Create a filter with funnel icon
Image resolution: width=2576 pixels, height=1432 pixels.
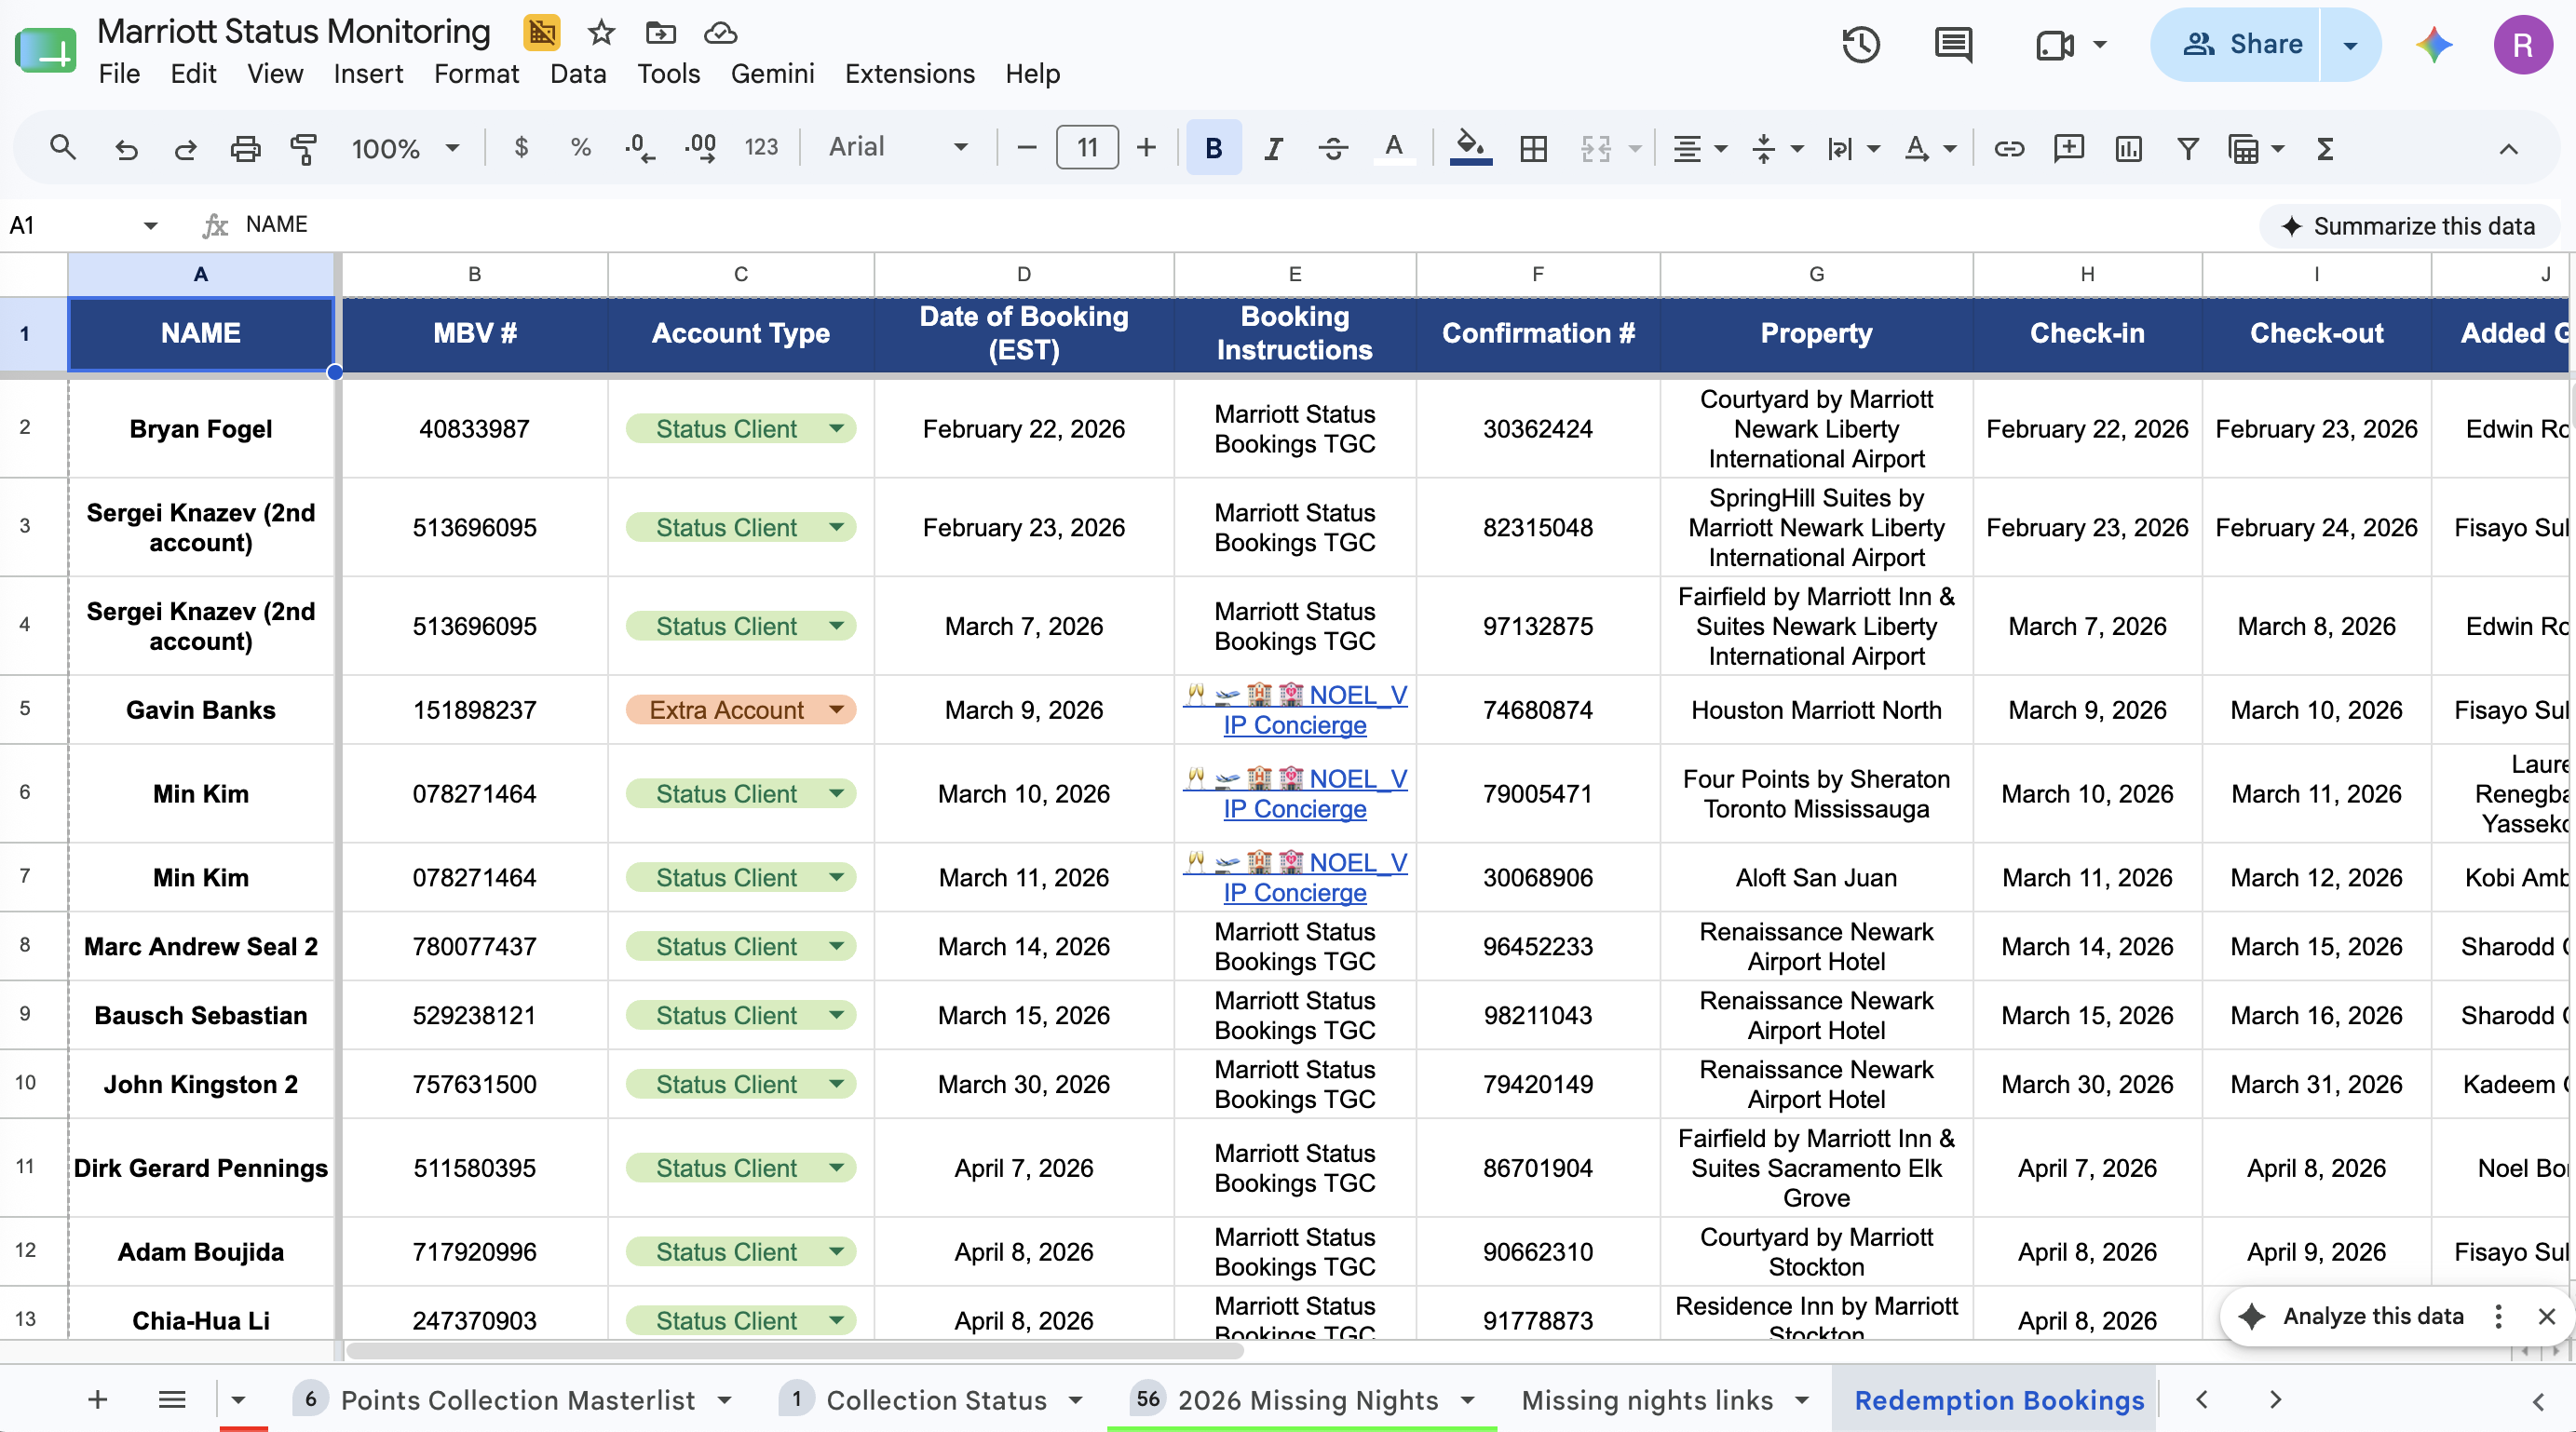coord(2187,148)
